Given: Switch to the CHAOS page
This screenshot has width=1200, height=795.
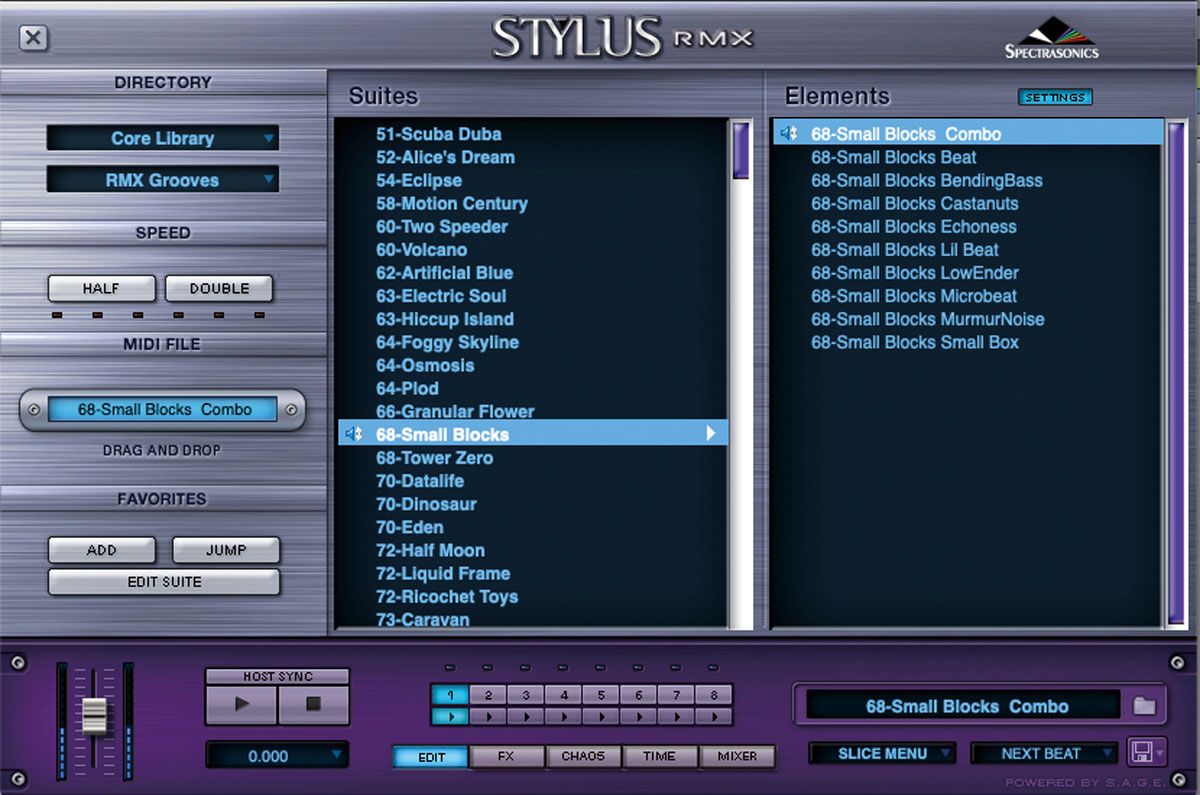Looking at the screenshot, I should [583, 757].
